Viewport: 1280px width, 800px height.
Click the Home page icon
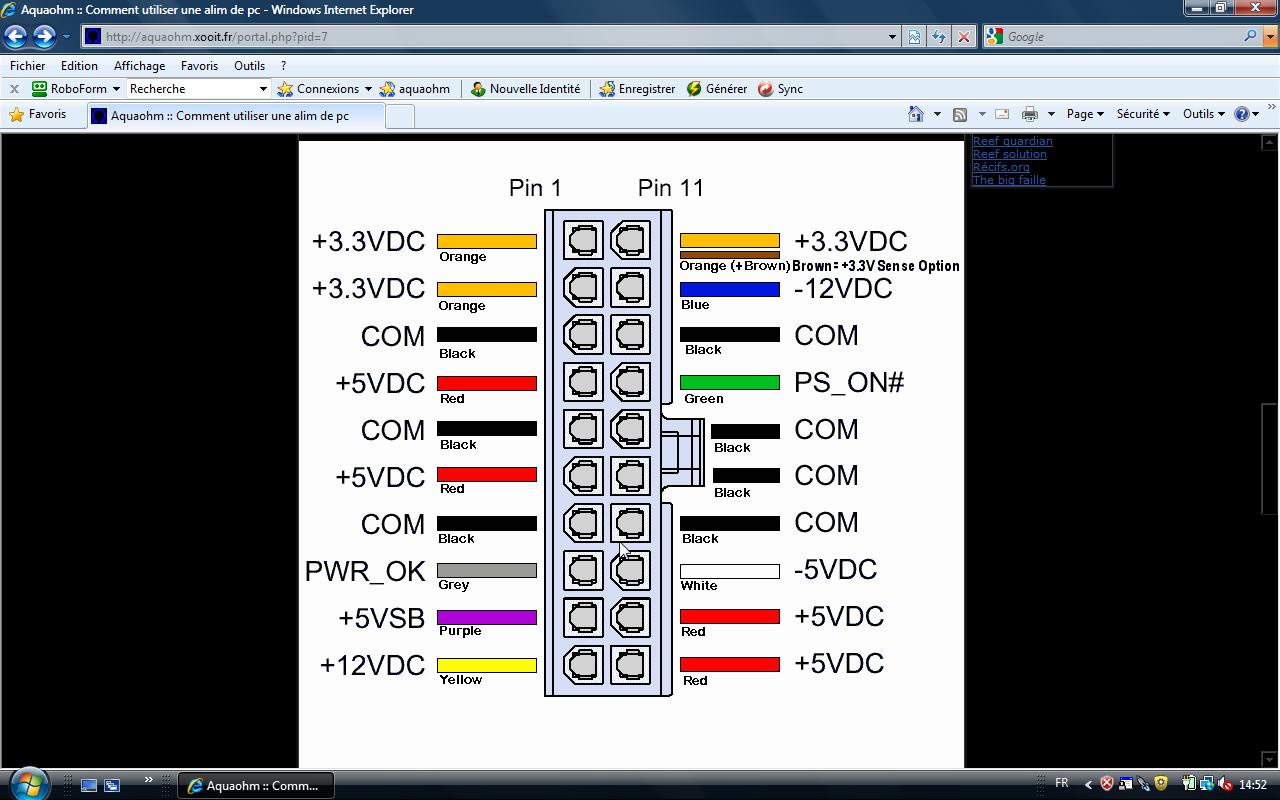pos(915,114)
